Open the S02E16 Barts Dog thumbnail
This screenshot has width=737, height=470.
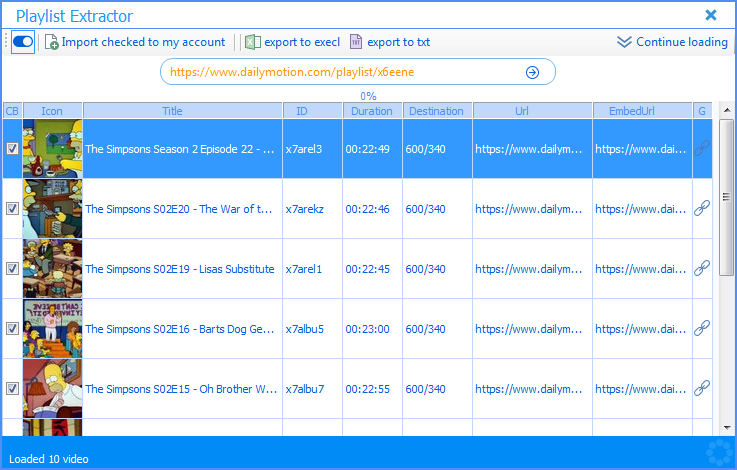[x=52, y=329]
